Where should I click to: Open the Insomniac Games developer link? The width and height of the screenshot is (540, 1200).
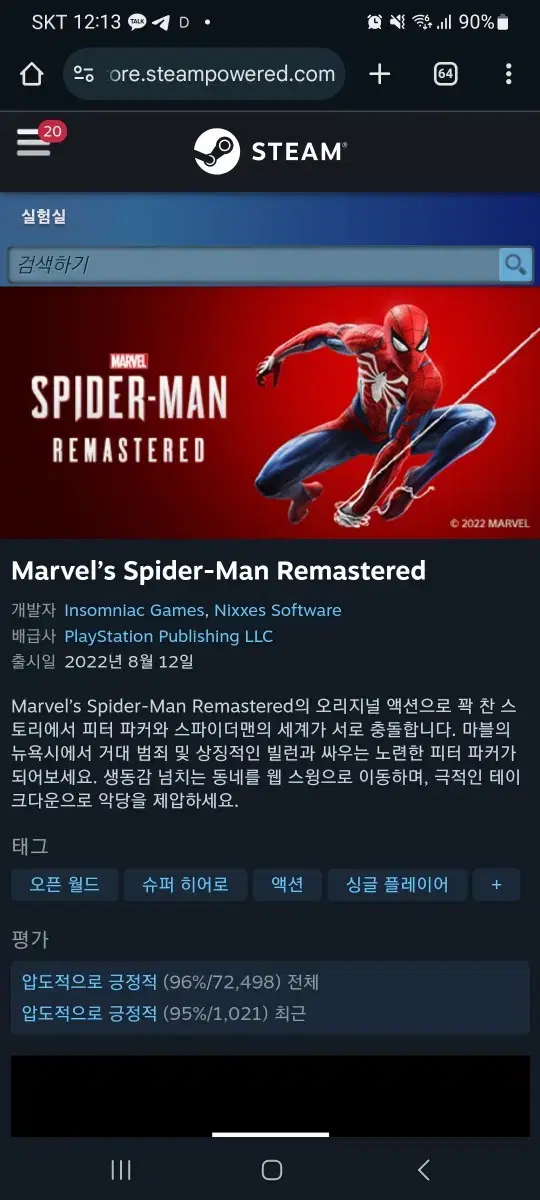coord(135,610)
